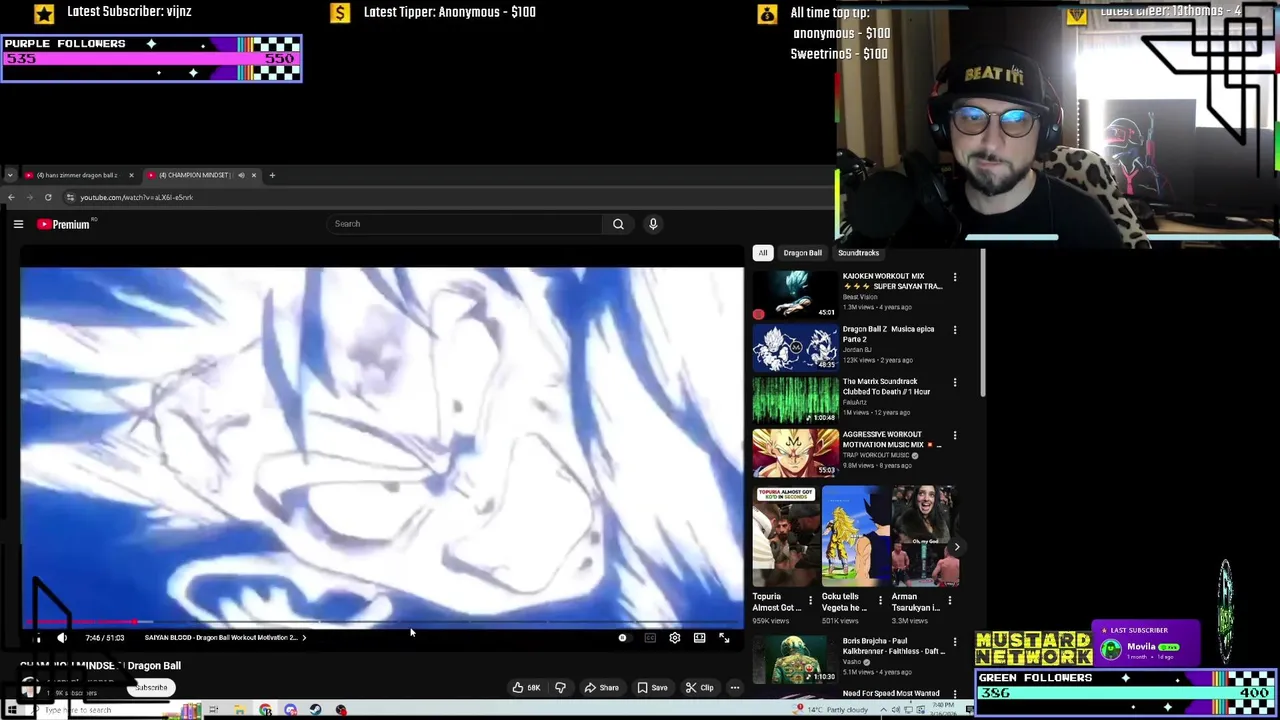
Task: Click the magnifier search button
Action: point(618,224)
